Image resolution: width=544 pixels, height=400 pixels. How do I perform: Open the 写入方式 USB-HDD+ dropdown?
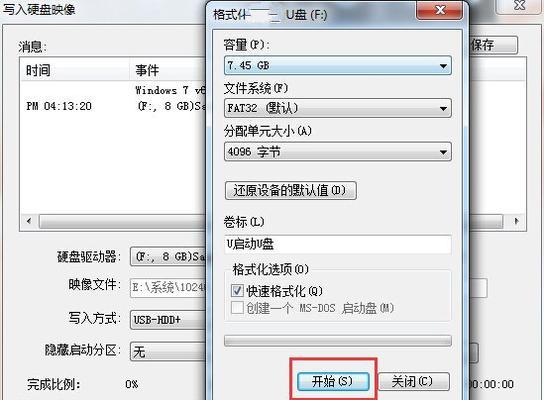pyautogui.click(x=168, y=320)
